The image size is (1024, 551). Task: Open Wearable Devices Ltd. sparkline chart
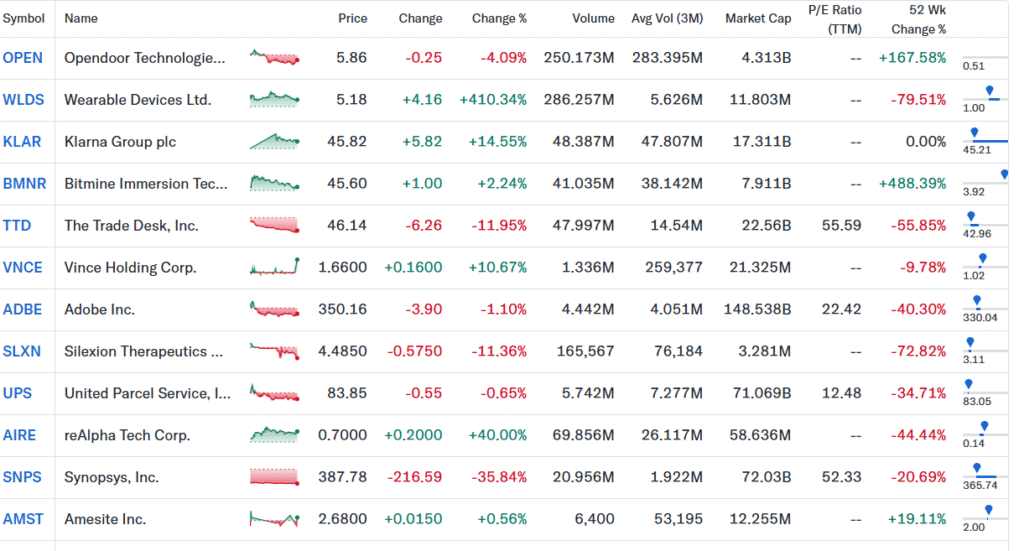pos(275,99)
